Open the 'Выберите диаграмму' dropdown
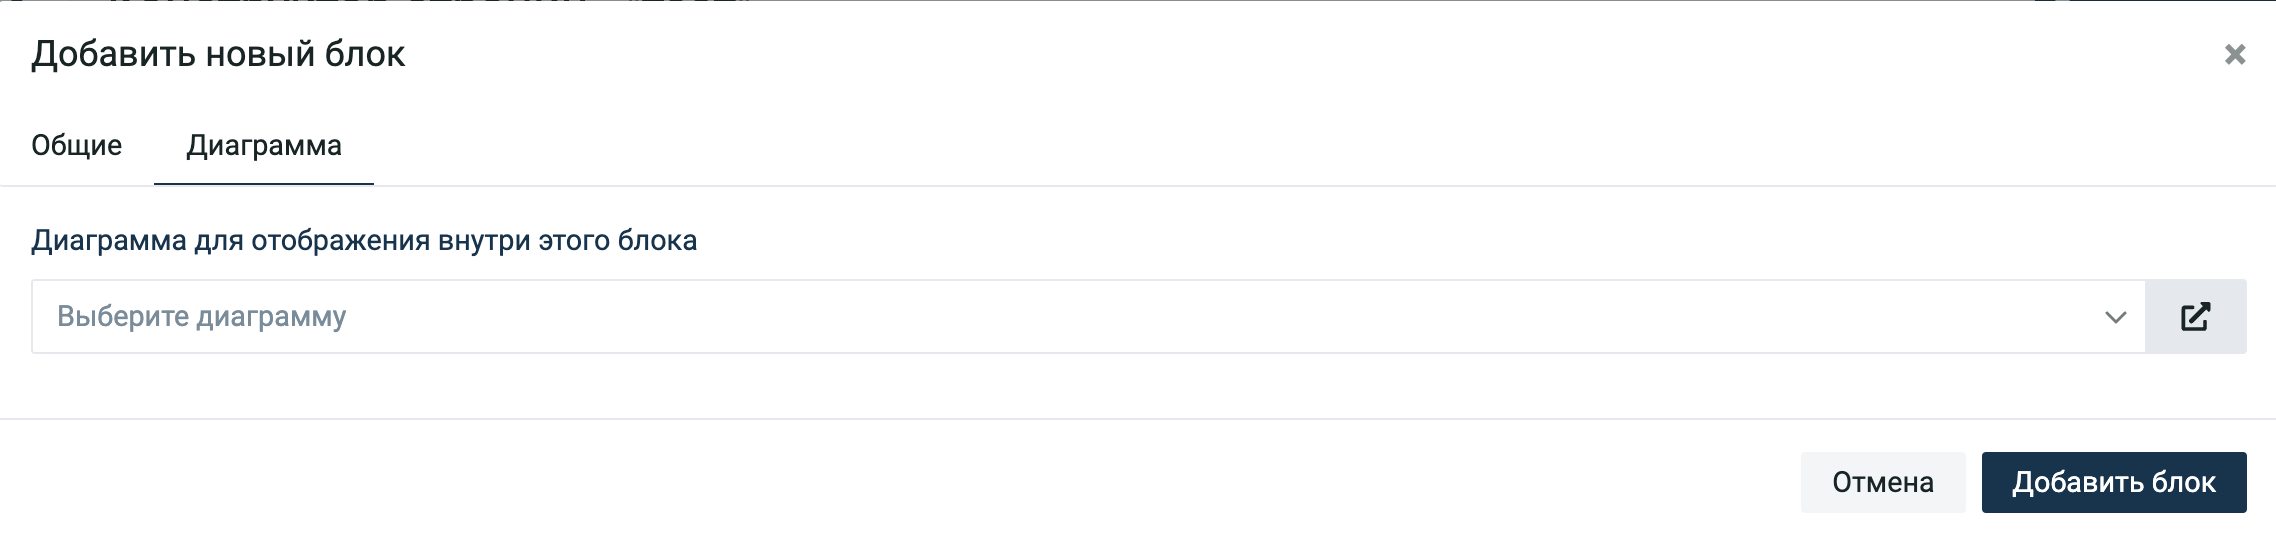 click(x=1088, y=317)
